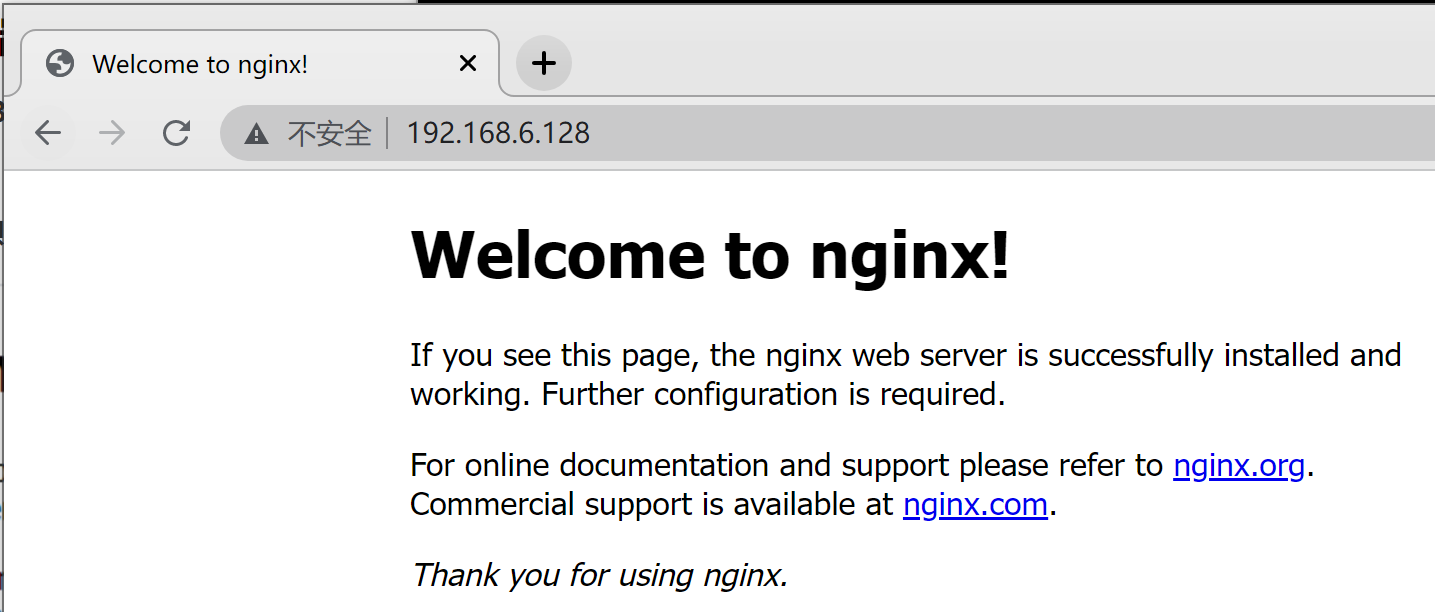
Task: Click the 不安全 security label
Action: tap(329, 133)
